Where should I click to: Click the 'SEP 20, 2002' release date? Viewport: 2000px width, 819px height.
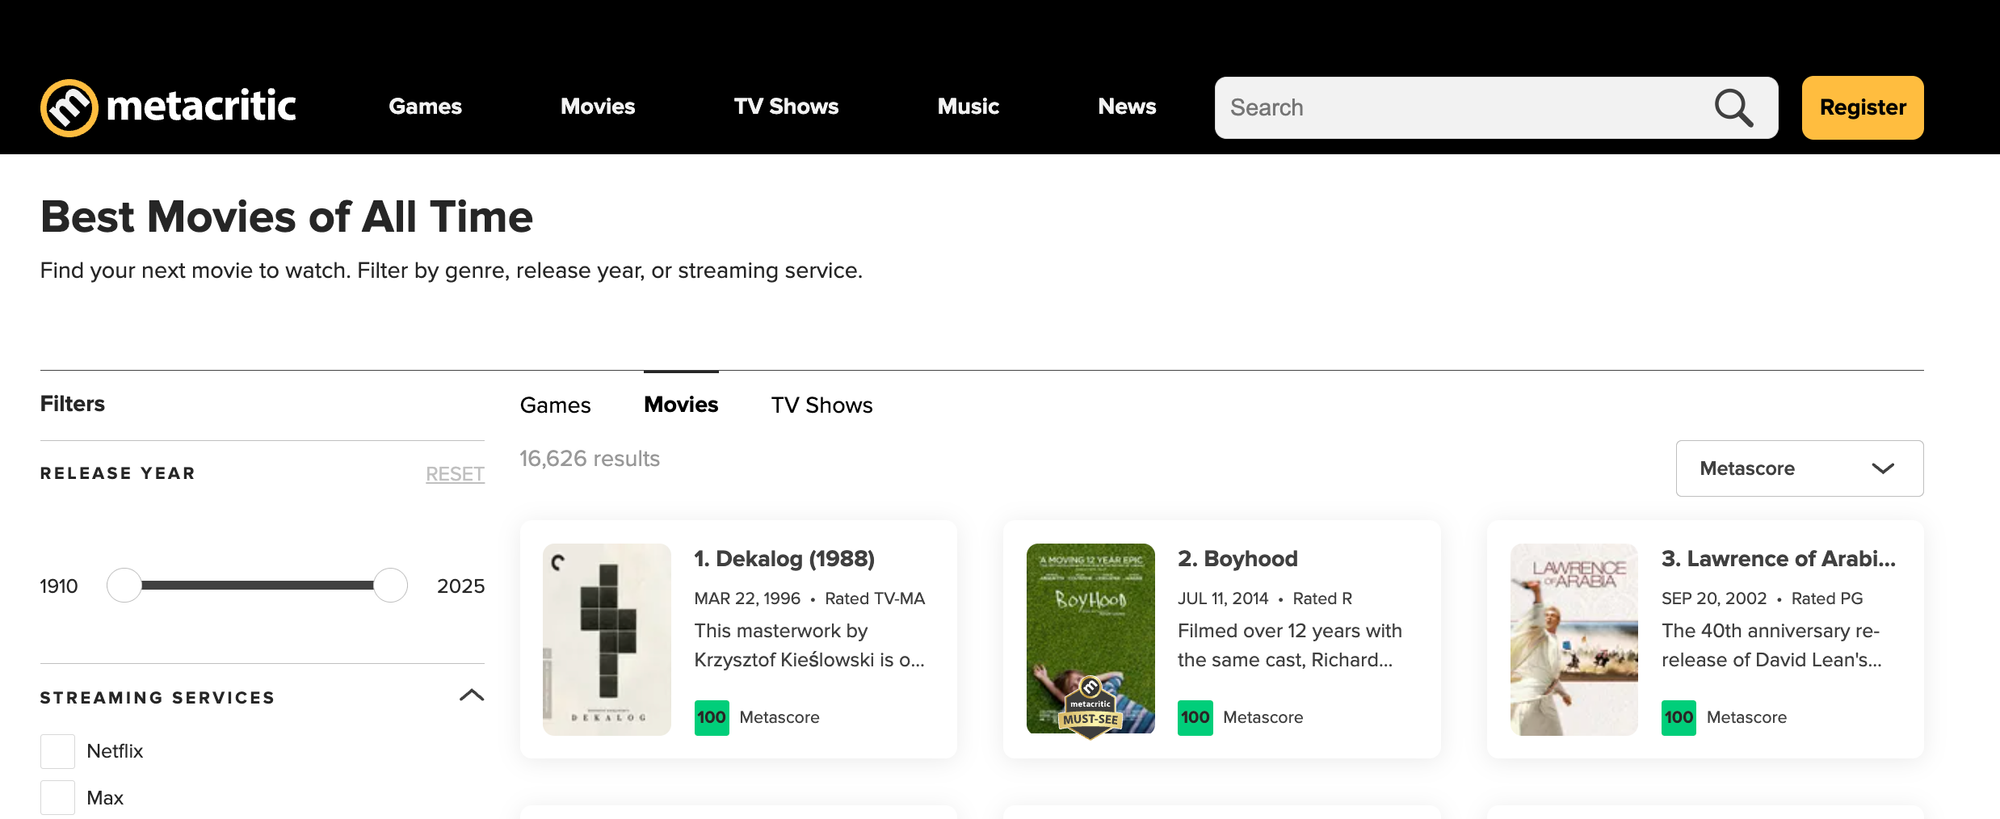pyautogui.click(x=1714, y=598)
